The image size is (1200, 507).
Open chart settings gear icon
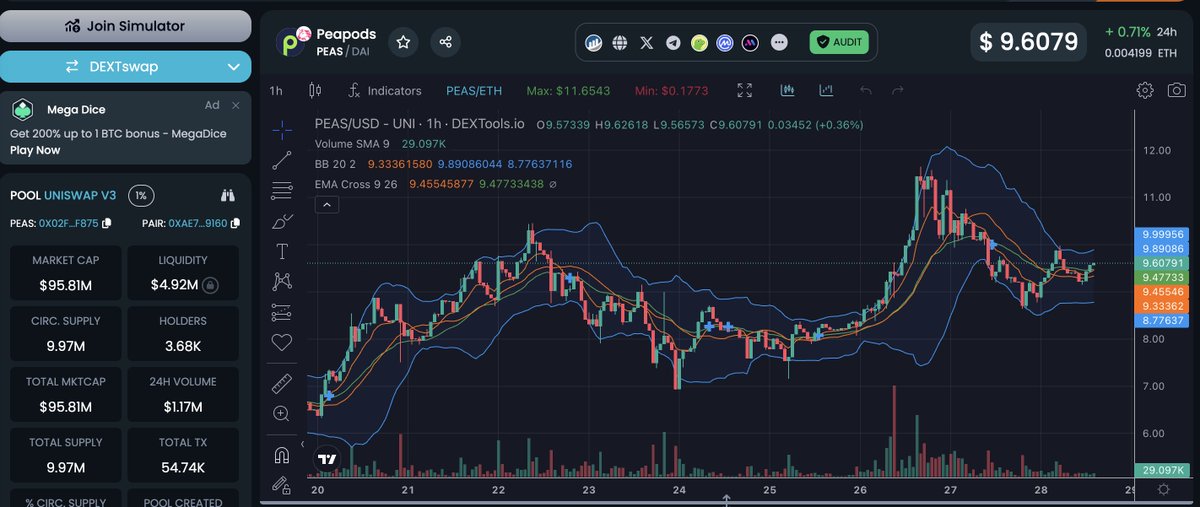1145,91
